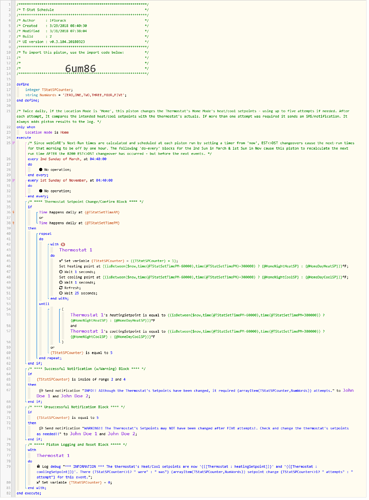This screenshot has width=369, height=500.
Task: Click the send notification WARNING icon
Action: click(x=41, y=428)
